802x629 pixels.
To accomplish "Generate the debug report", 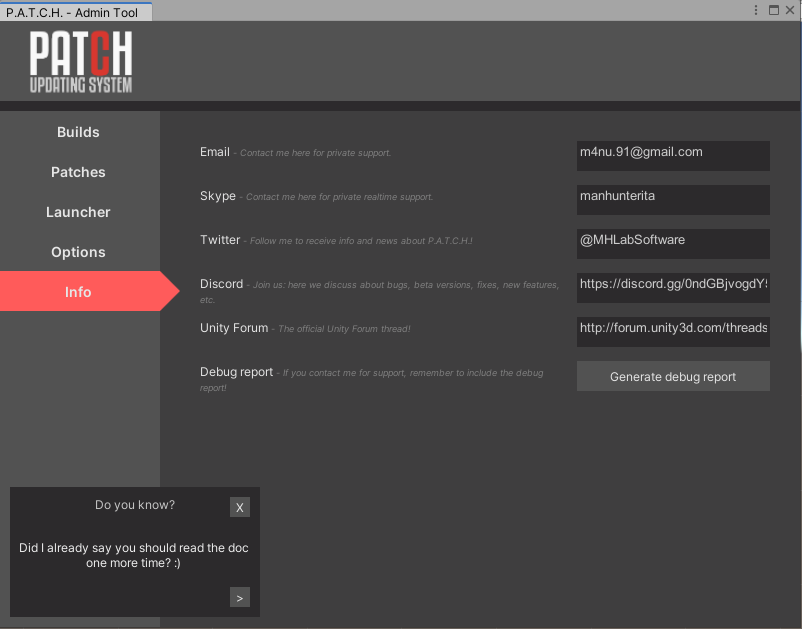I will pyautogui.click(x=673, y=376).
